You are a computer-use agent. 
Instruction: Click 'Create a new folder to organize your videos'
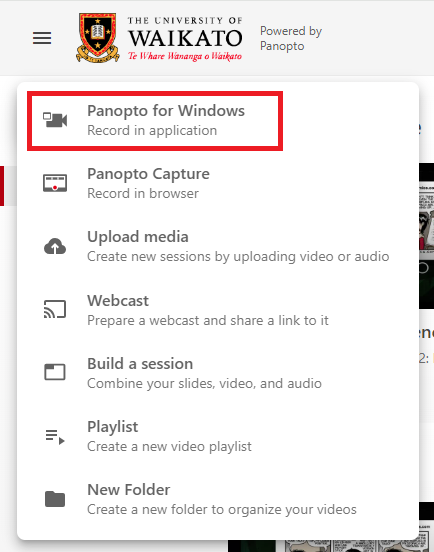pos(222,509)
